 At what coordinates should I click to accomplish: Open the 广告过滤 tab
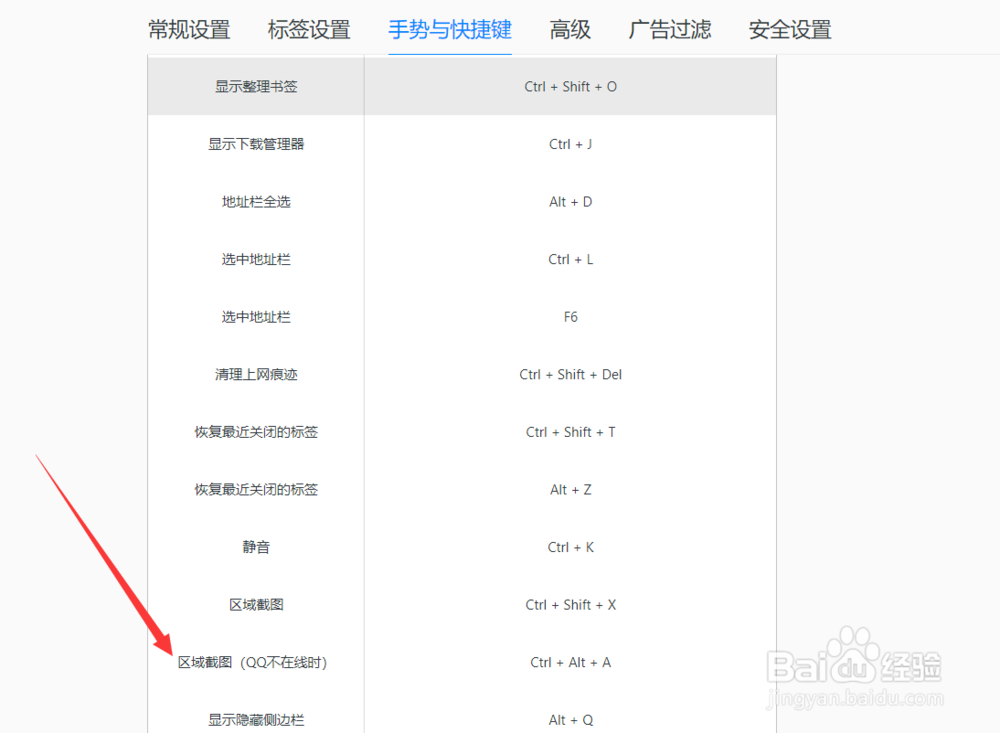(x=670, y=30)
